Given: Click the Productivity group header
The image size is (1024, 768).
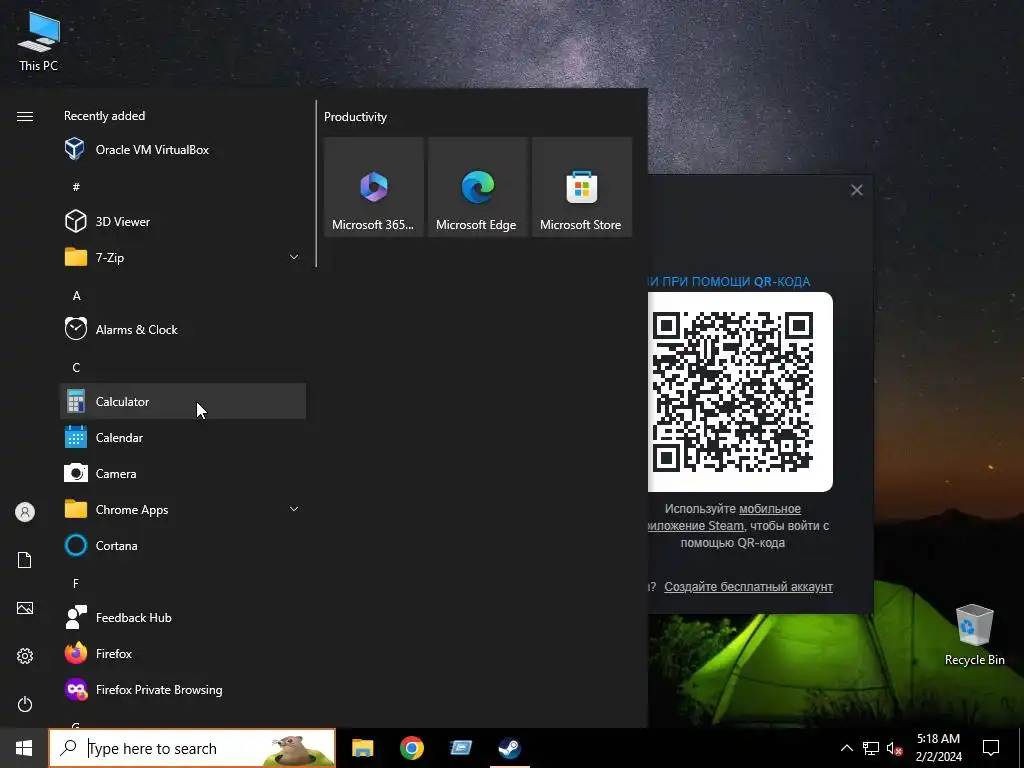Looking at the screenshot, I should [355, 117].
